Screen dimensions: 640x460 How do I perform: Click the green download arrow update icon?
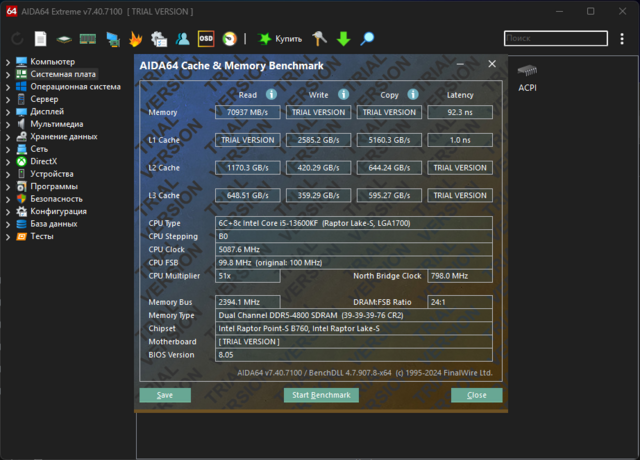tap(343, 39)
